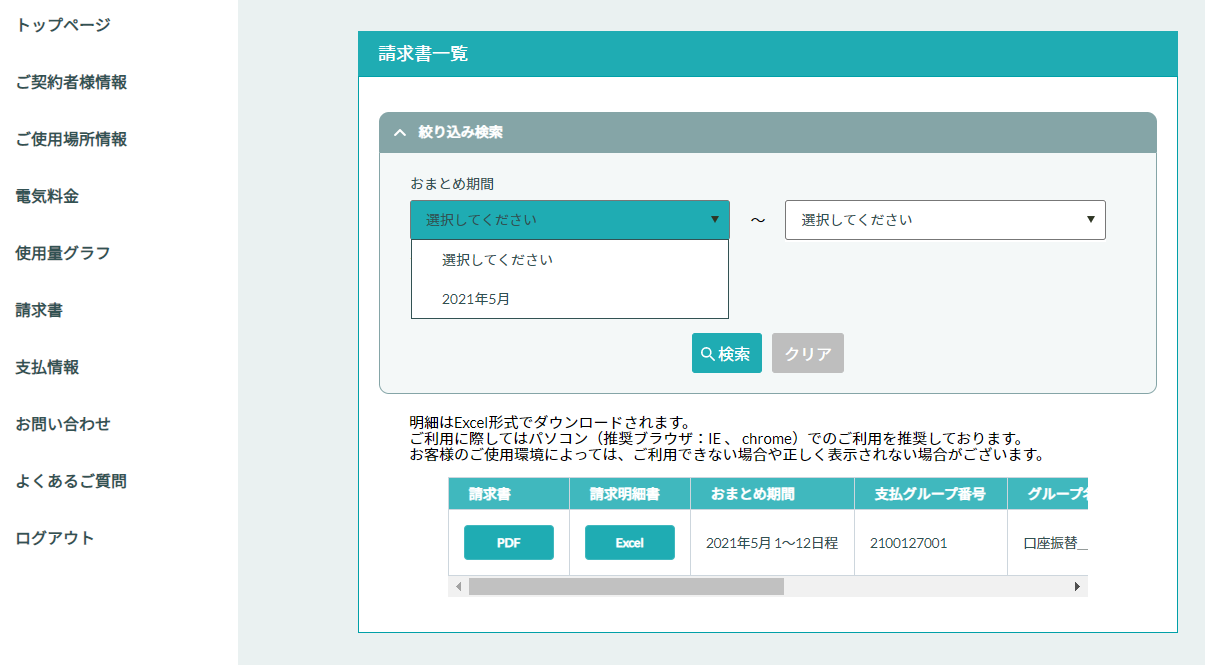Go to ご契約者様情報 in sidebar

pos(71,82)
